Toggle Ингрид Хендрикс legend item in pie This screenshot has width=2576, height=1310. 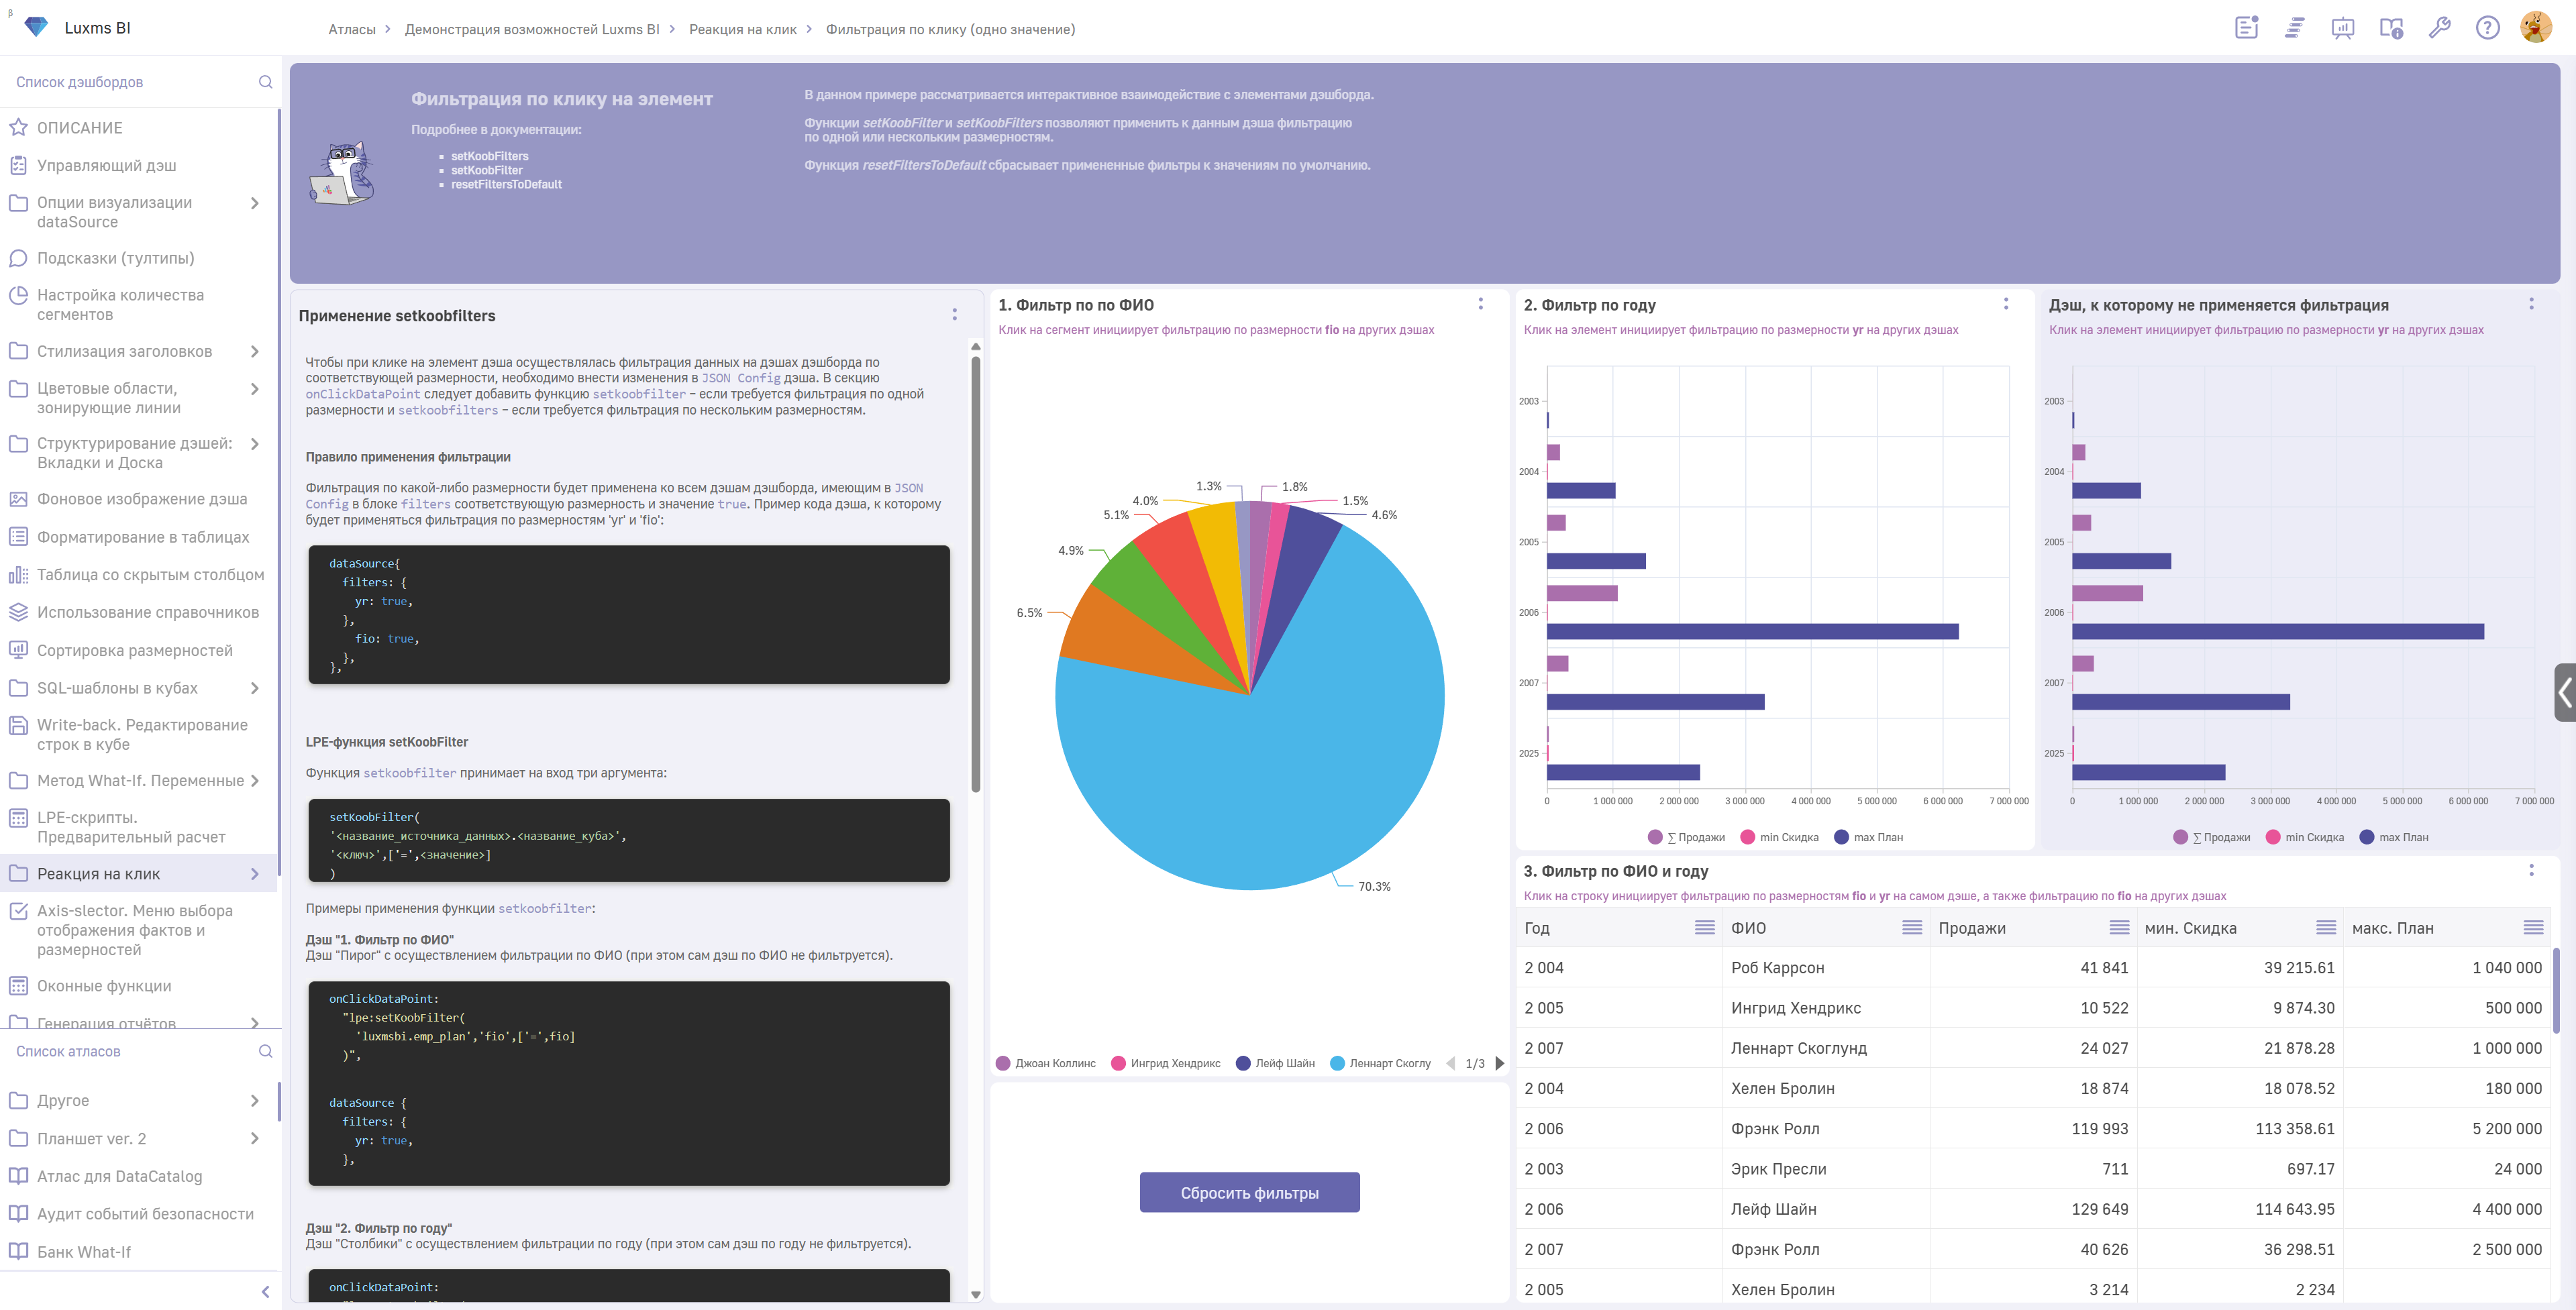point(1166,1063)
